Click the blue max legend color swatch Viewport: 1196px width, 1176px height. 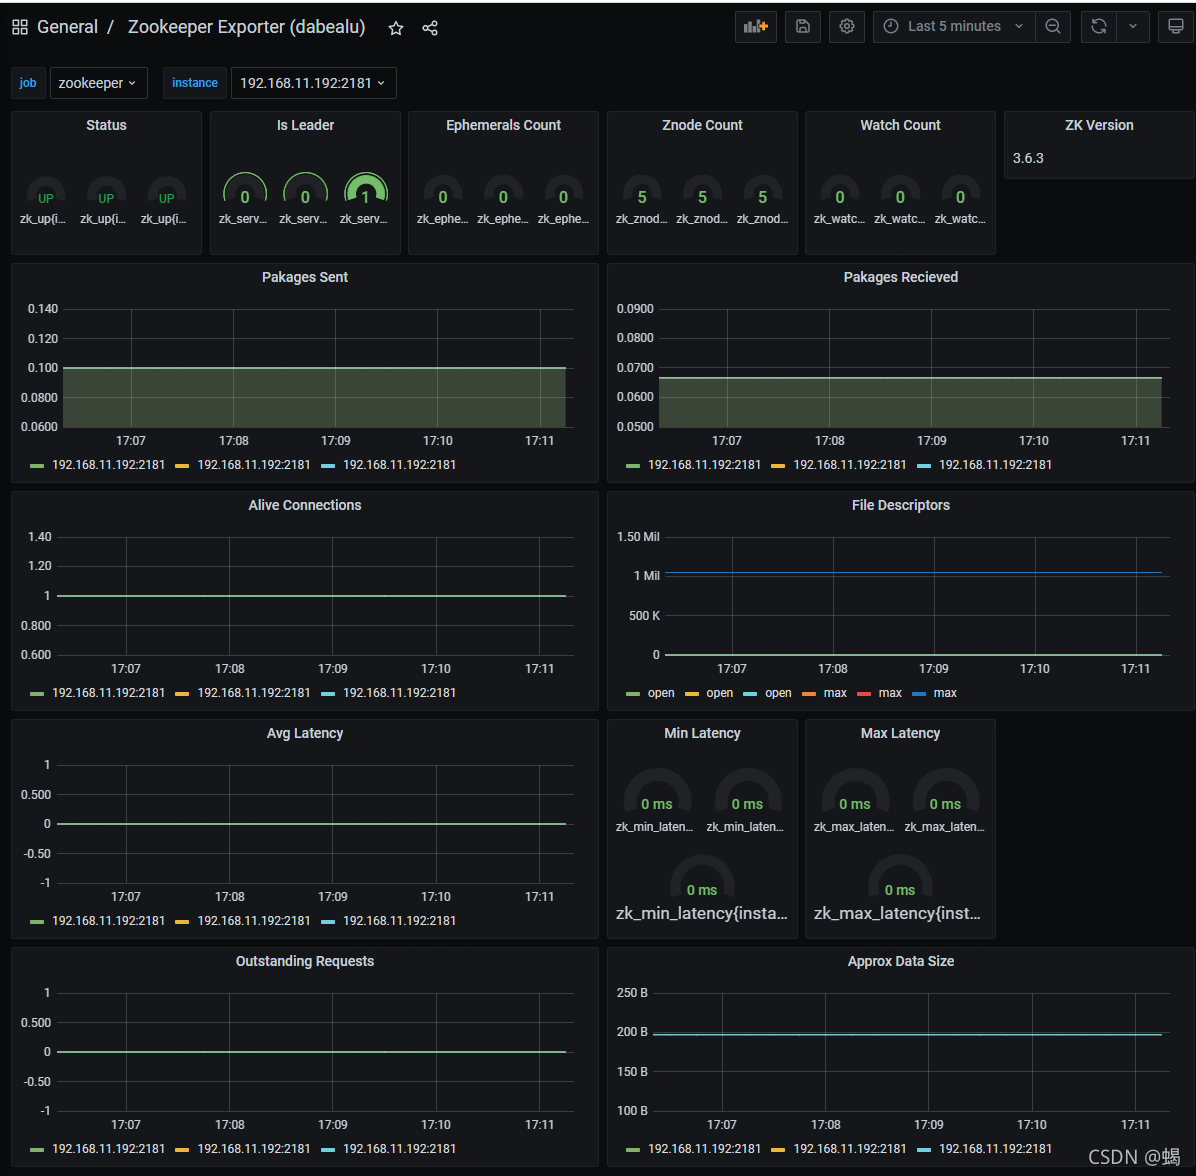(x=919, y=693)
